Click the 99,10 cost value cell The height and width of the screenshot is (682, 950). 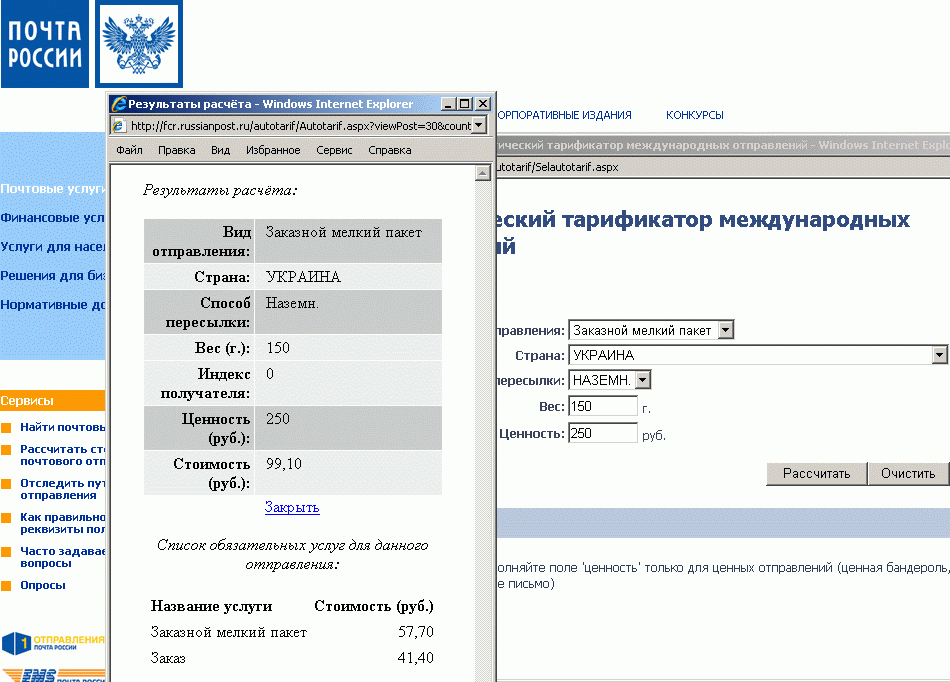348,473
